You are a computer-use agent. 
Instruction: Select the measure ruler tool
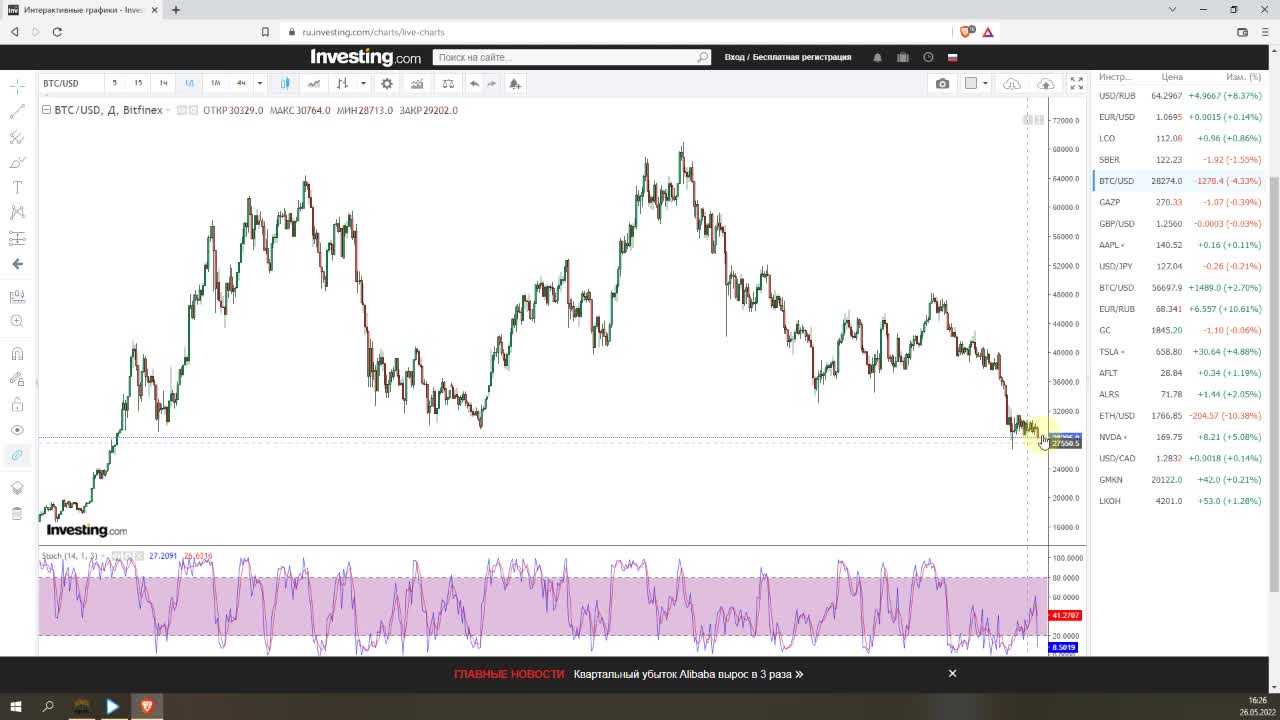pyautogui.click(x=17, y=296)
